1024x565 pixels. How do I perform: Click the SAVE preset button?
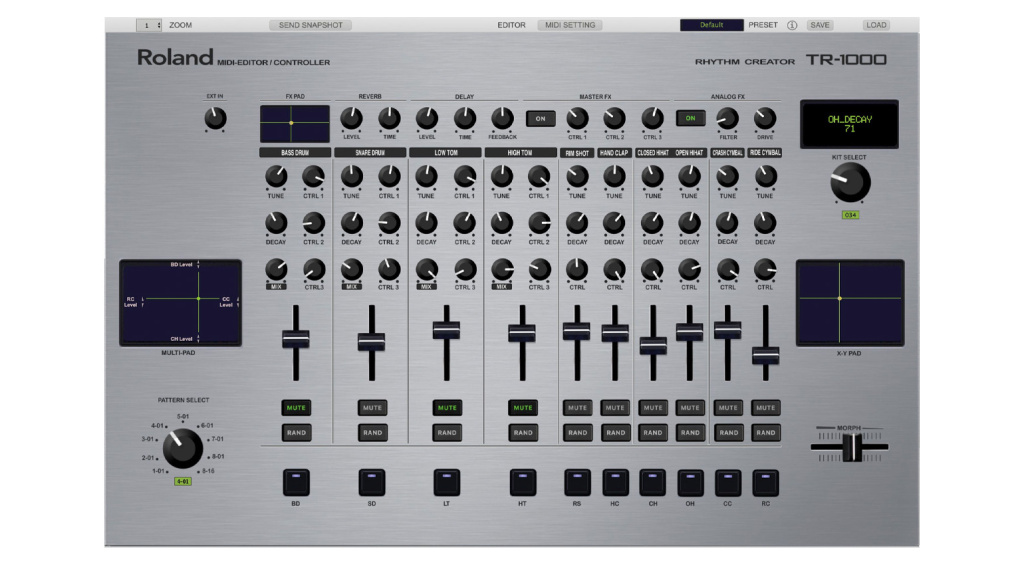click(x=820, y=25)
